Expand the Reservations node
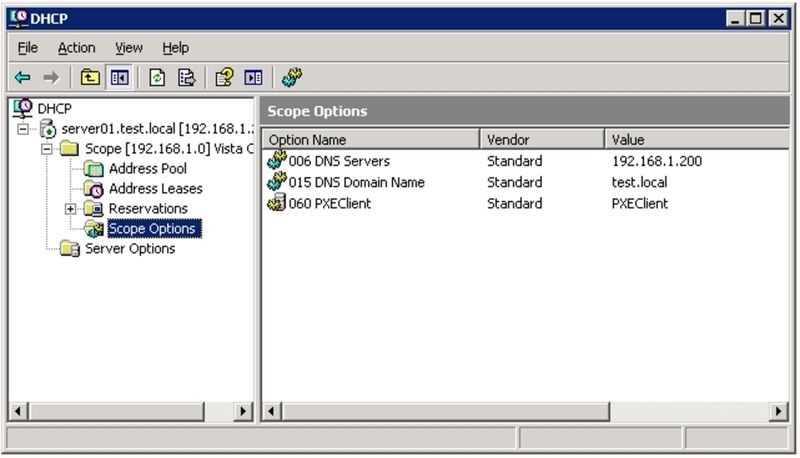 [71, 209]
